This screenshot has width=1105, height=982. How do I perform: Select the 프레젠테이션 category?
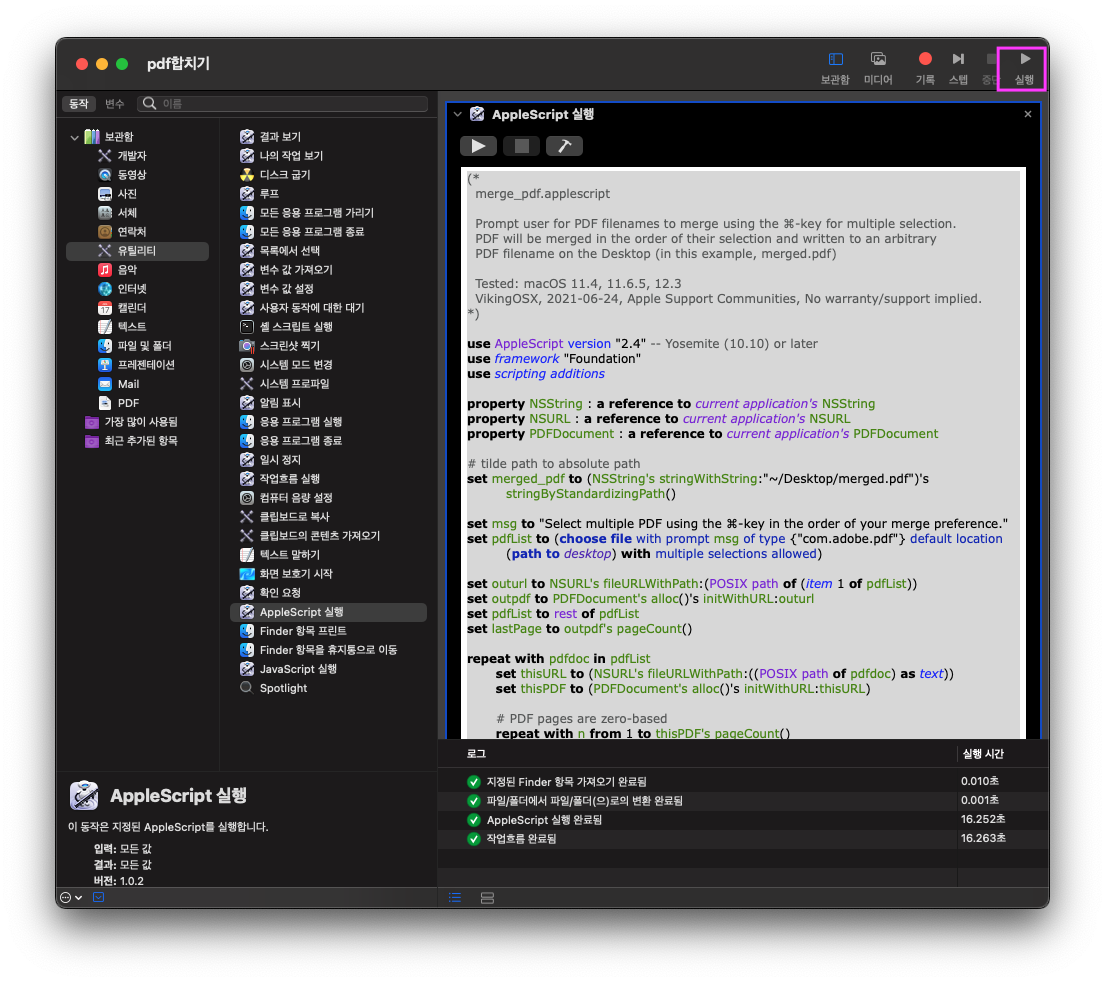[x=146, y=365]
